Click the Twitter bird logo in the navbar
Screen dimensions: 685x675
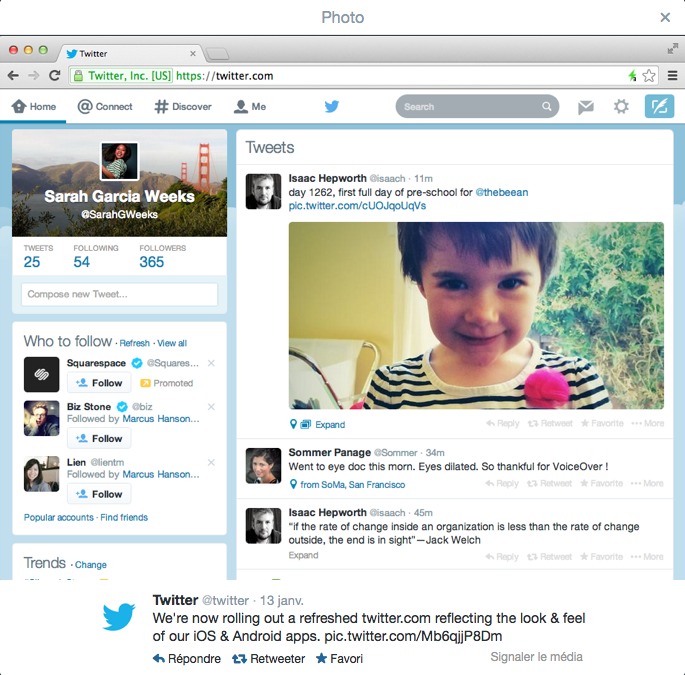[x=332, y=106]
